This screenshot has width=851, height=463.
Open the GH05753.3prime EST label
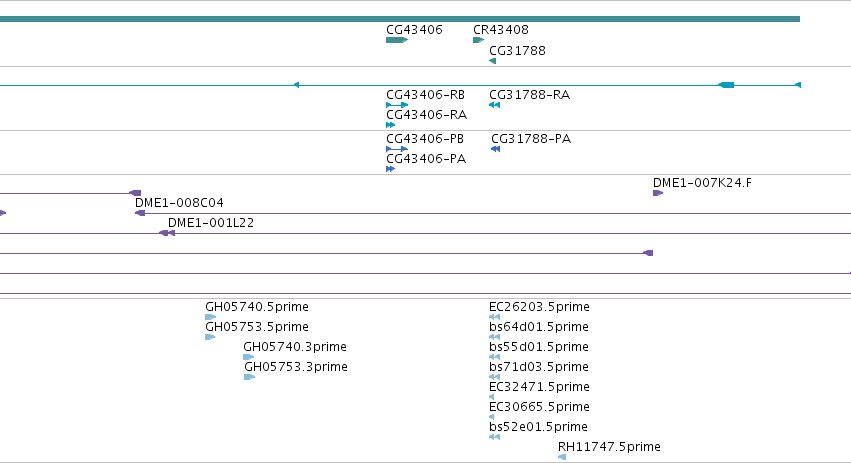pyautogui.click(x=296, y=366)
